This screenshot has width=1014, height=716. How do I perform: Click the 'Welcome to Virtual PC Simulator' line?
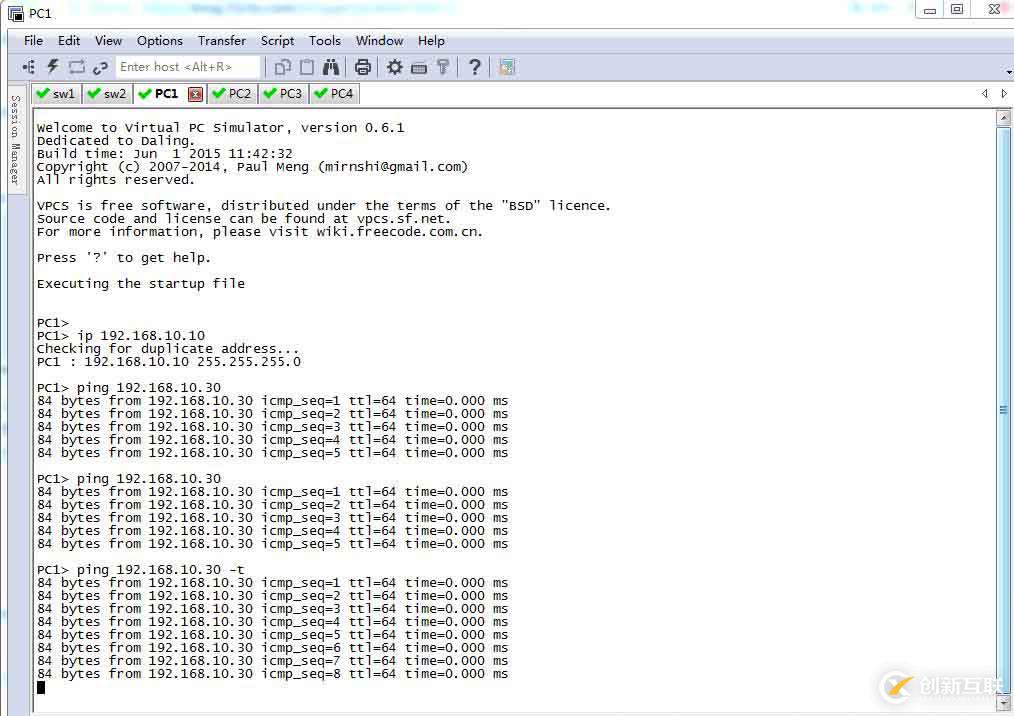221,127
